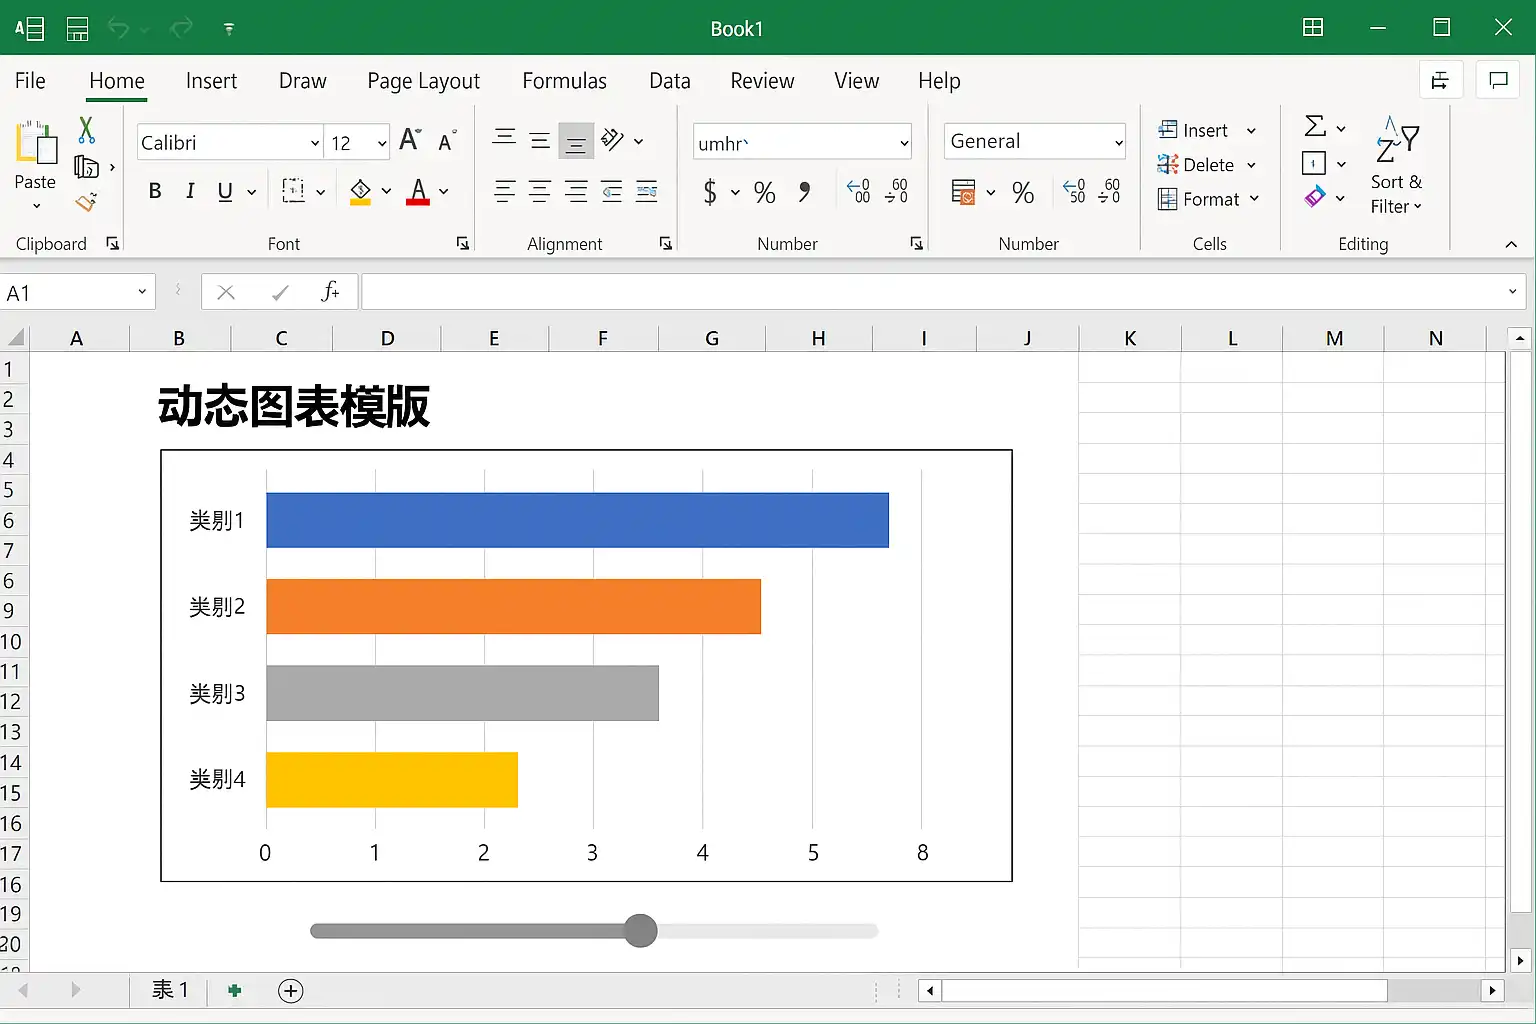The height and width of the screenshot is (1024, 1536).
Task: Apply the Fill Color bucket icon
Action: [360, 191]
